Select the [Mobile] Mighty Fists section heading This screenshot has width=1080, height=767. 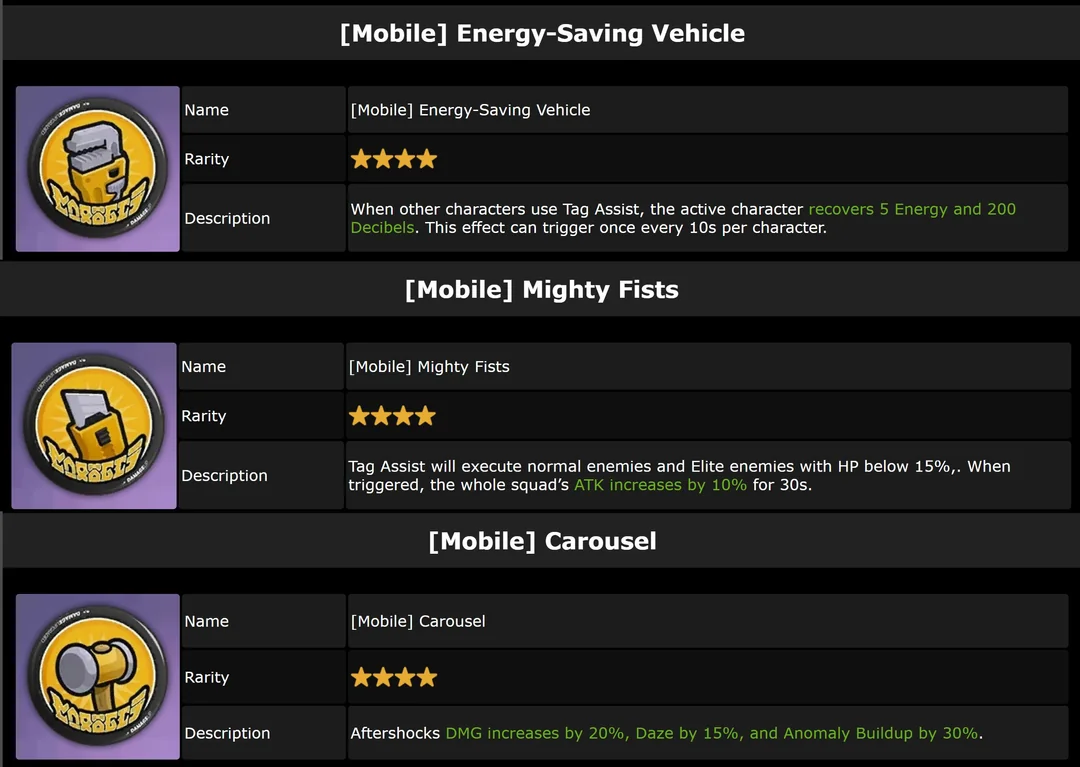click(x=542, y=289)
